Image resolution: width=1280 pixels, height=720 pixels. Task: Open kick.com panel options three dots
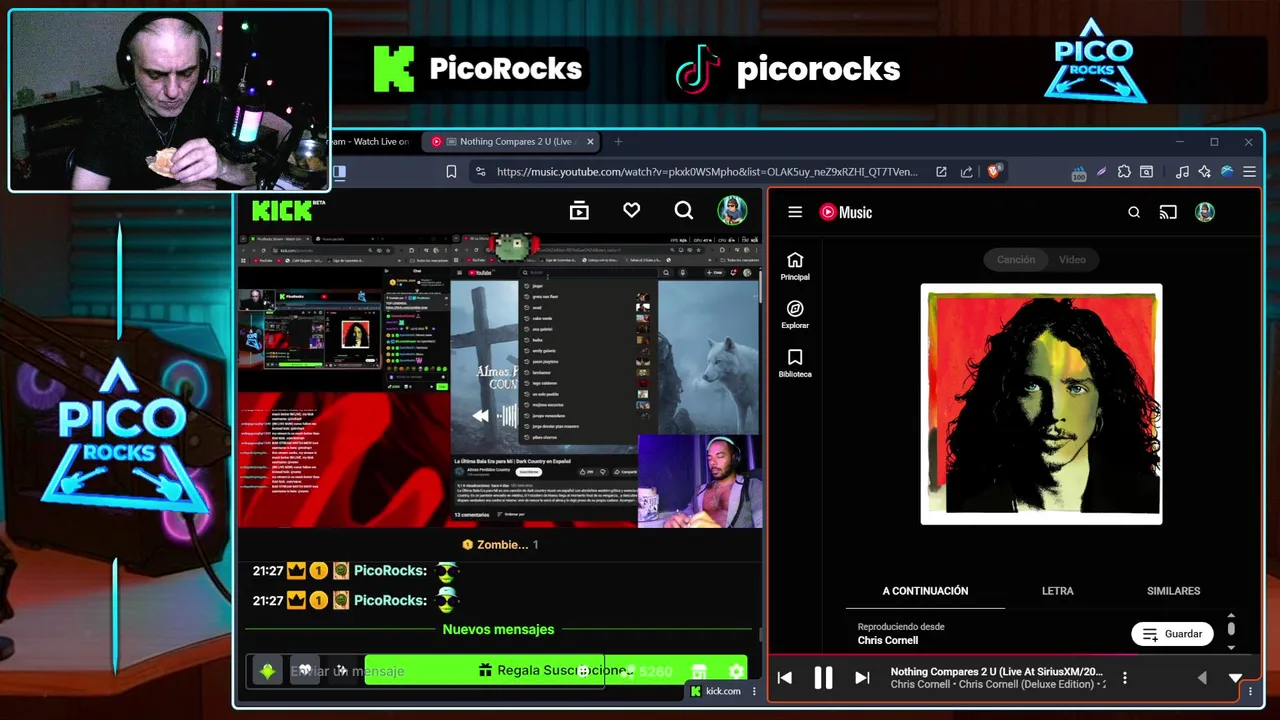click(x=754, y=691)
